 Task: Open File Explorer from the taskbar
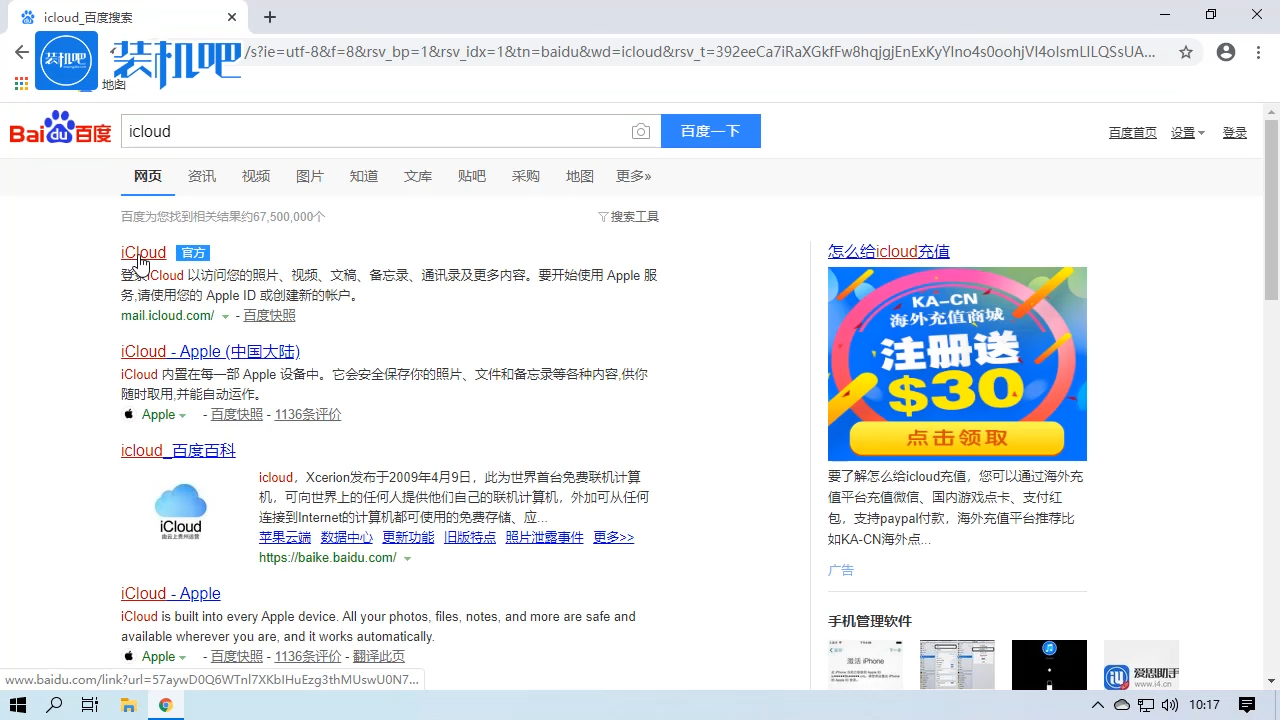click(x=128, y=705)
